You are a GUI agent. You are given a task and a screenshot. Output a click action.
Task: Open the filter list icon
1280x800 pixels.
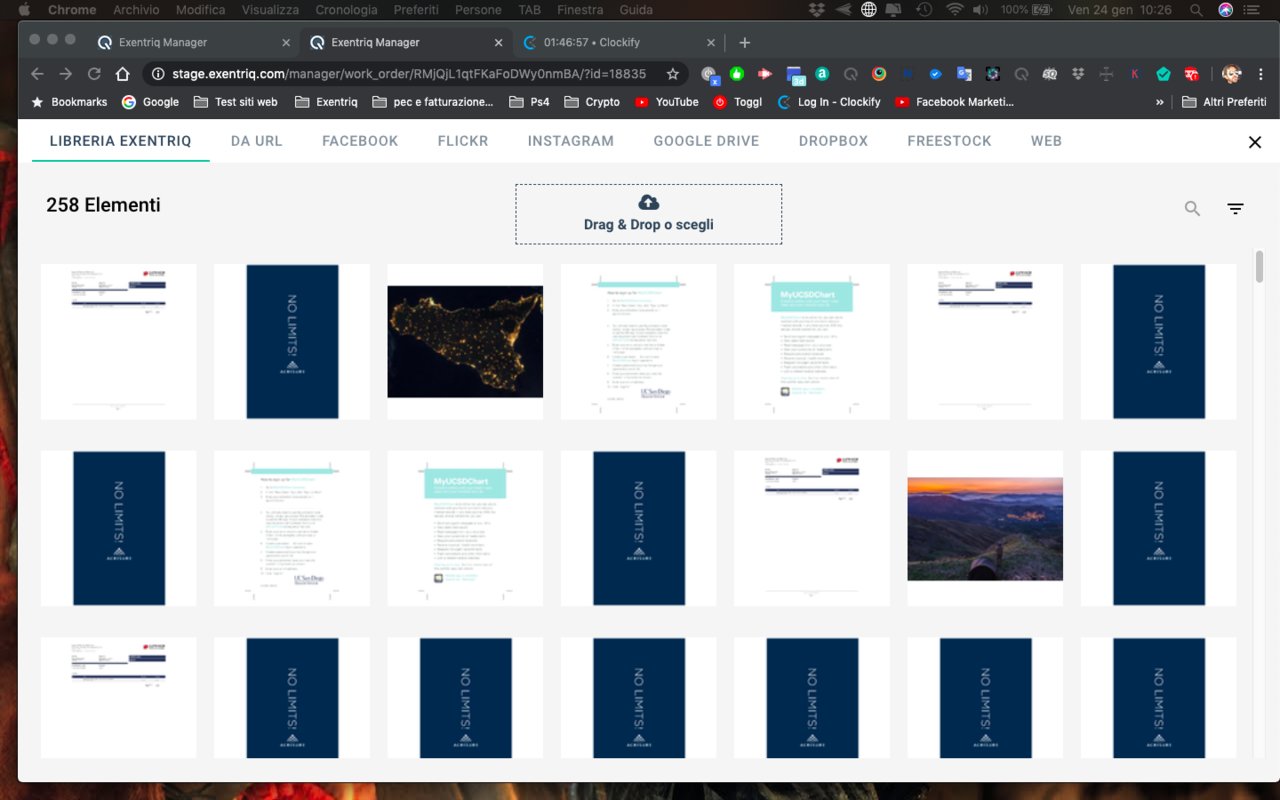point(1236,209)
